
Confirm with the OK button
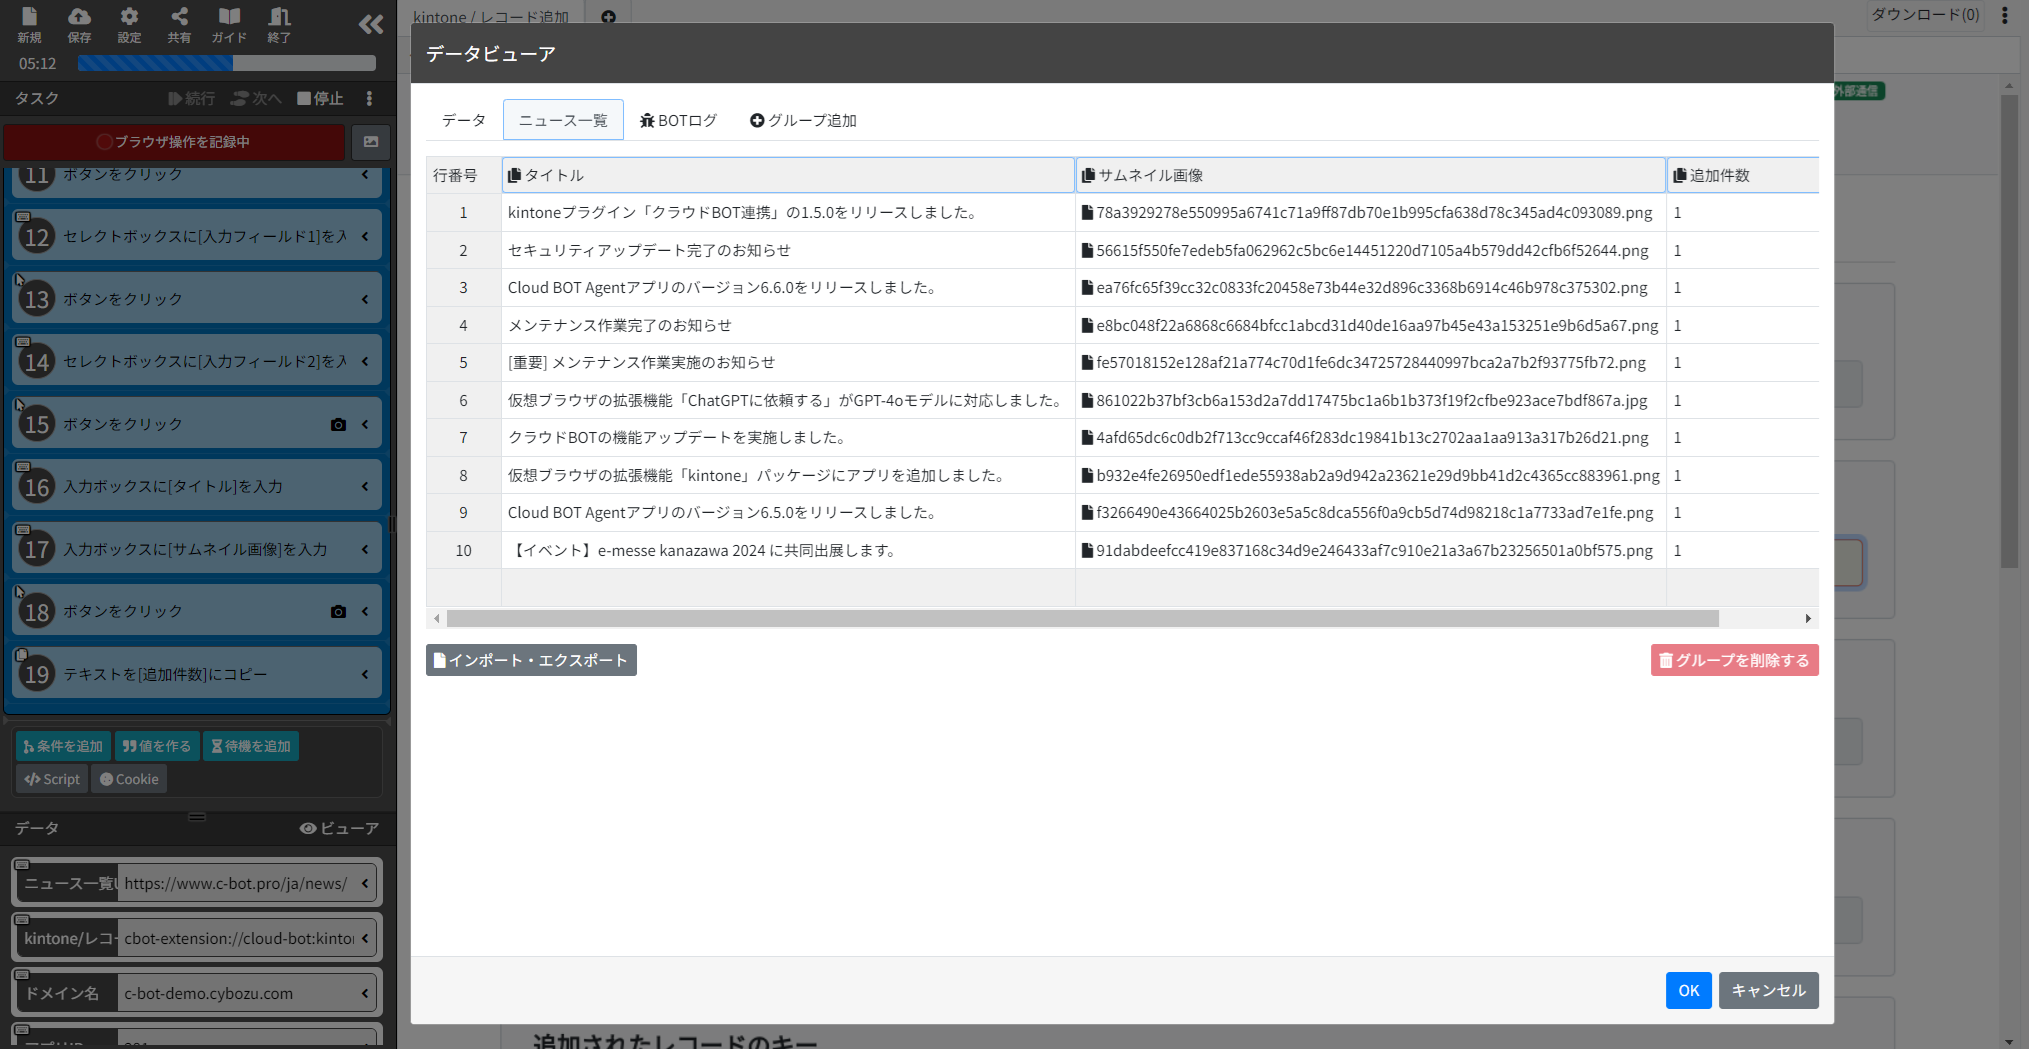pos(1688,990)
